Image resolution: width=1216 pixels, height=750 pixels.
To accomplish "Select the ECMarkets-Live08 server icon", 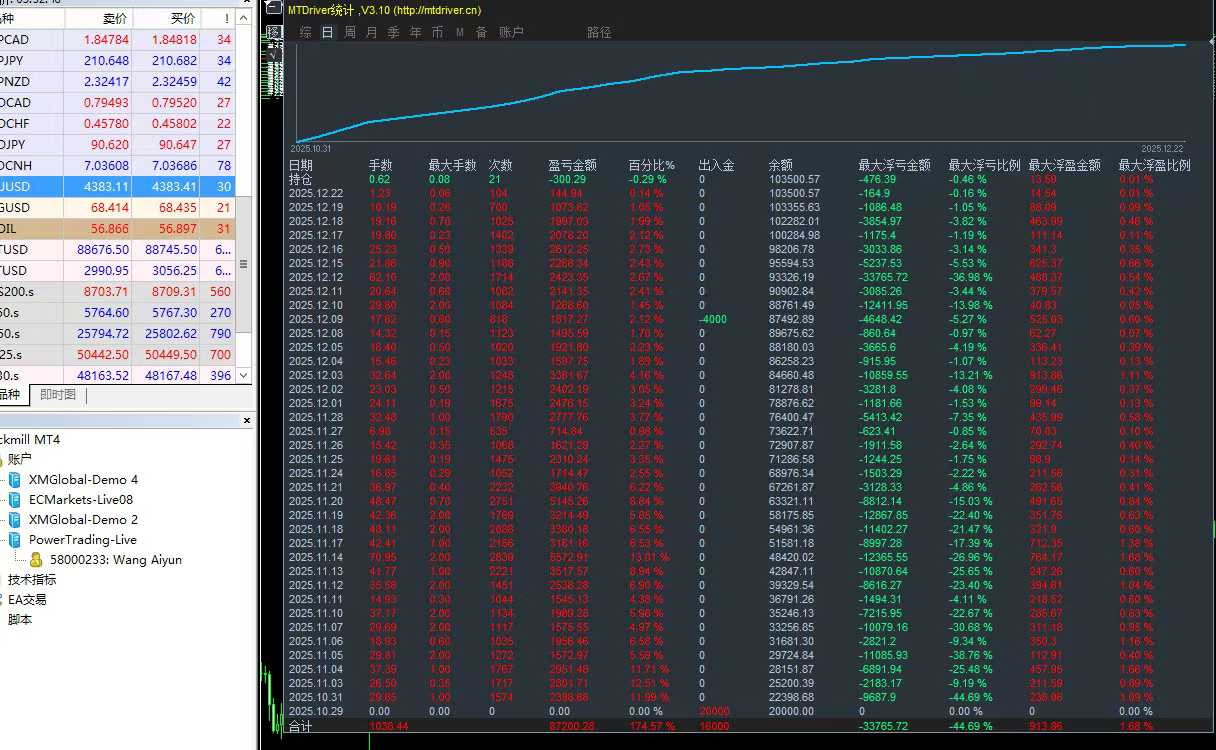I will pyautogui.click(x=15, y=500).
